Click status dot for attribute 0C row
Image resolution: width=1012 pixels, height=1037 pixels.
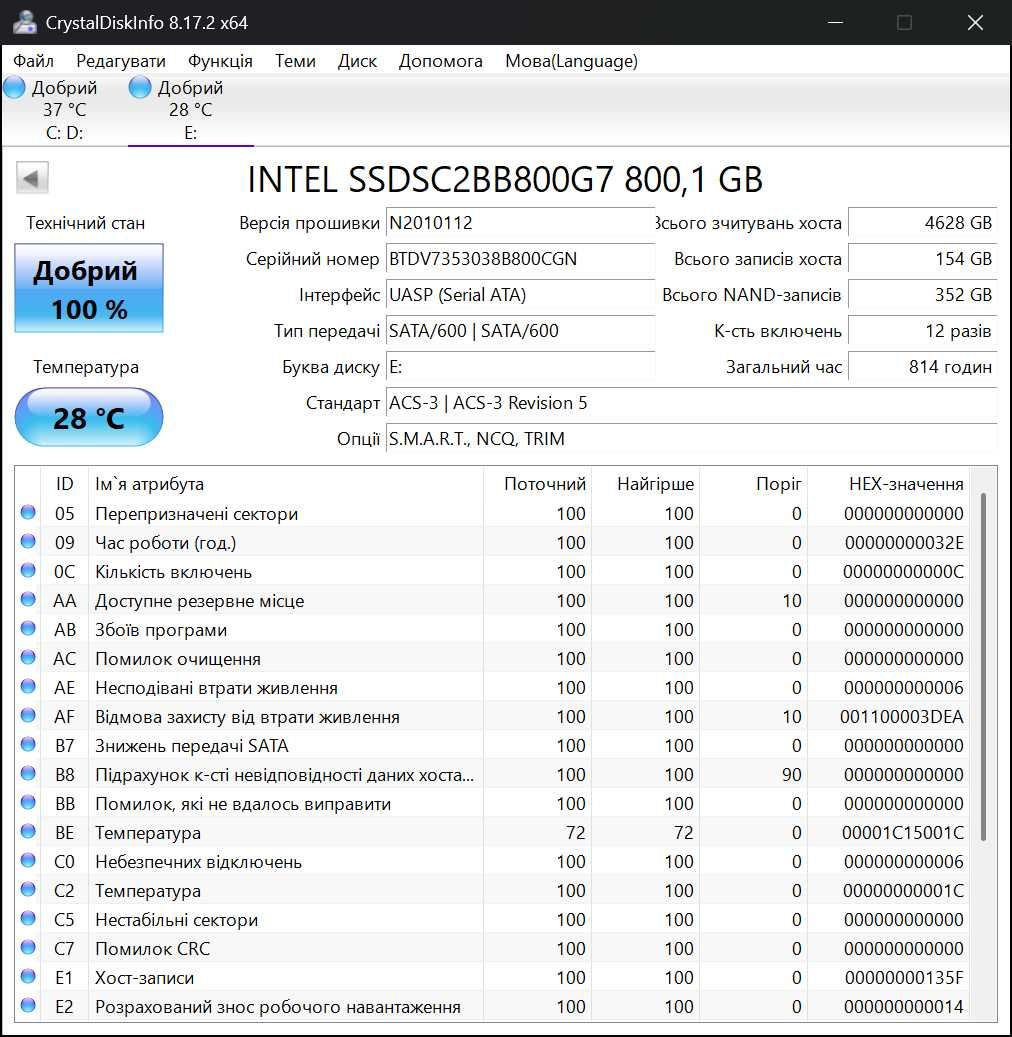pyautogui.click(x=28, y=571)
